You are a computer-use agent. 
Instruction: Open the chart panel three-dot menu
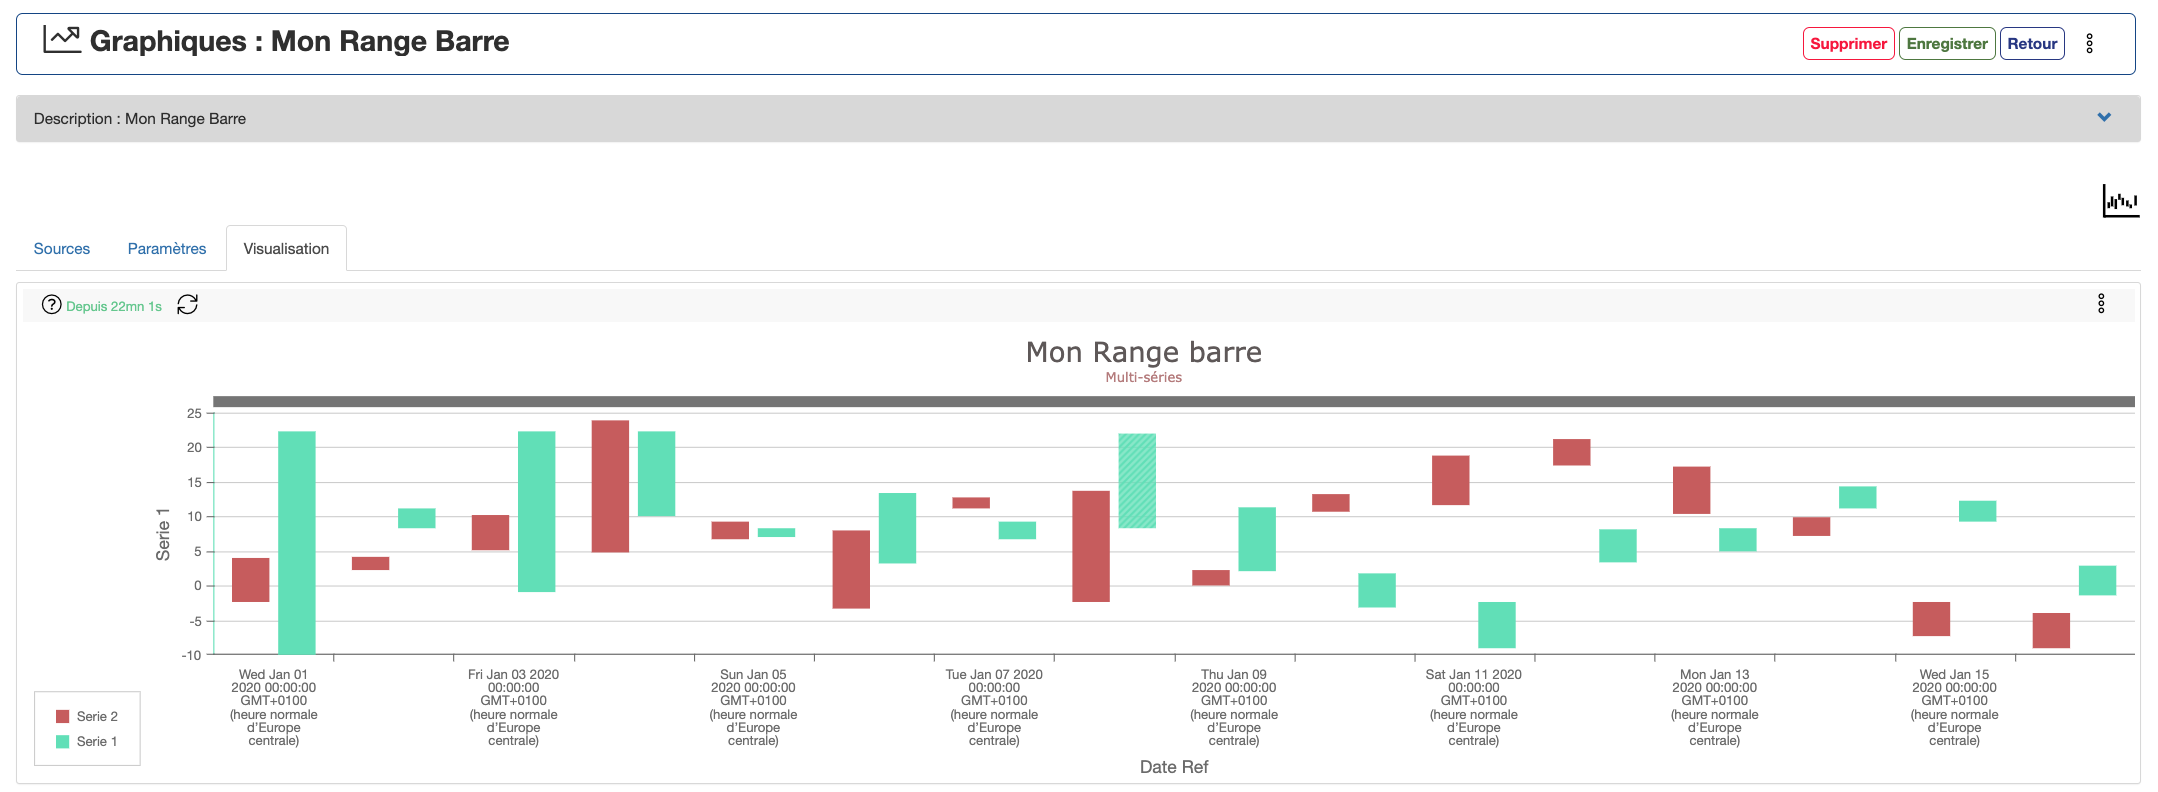[2100, 304]
